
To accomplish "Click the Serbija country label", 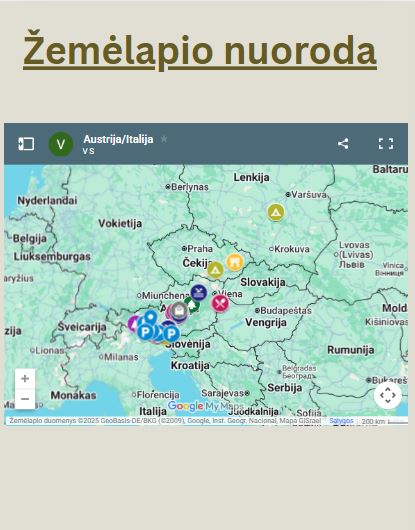I will click(x=285, y=388).
